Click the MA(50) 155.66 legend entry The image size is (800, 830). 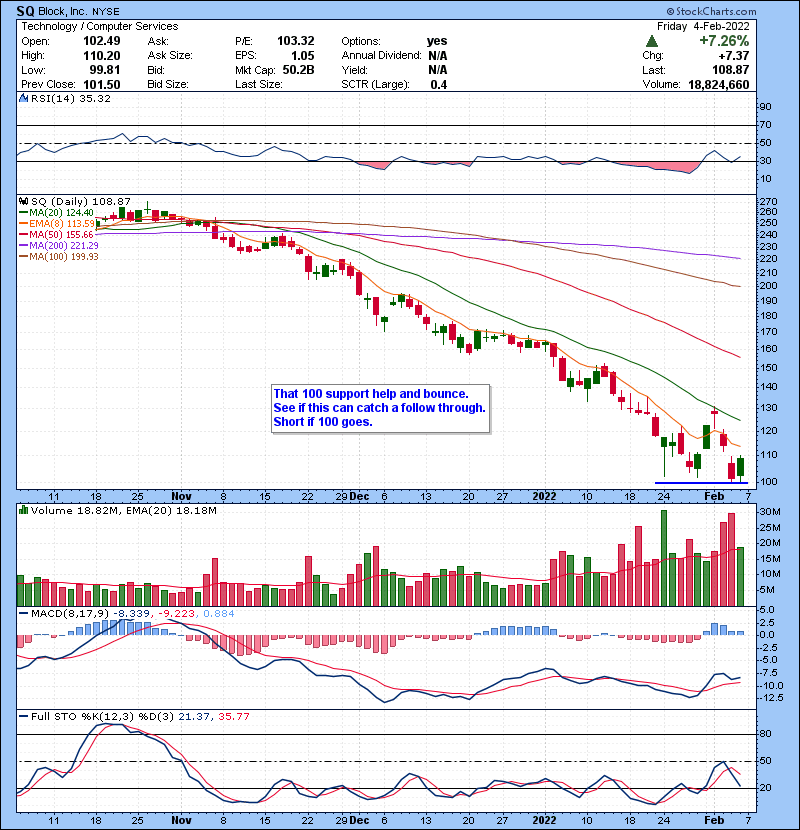[x=57, y=234]
